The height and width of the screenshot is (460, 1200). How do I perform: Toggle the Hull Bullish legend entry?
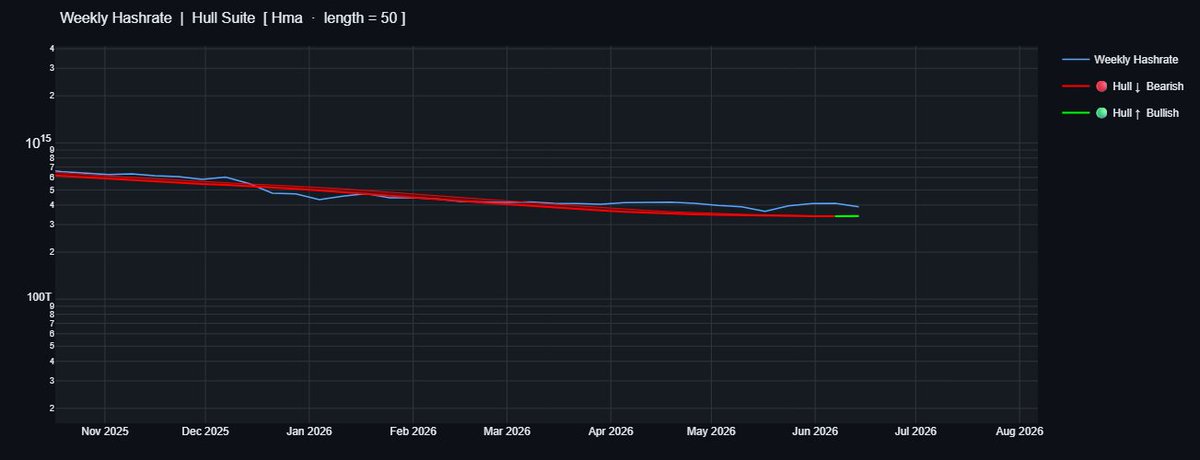(1121, 114)
